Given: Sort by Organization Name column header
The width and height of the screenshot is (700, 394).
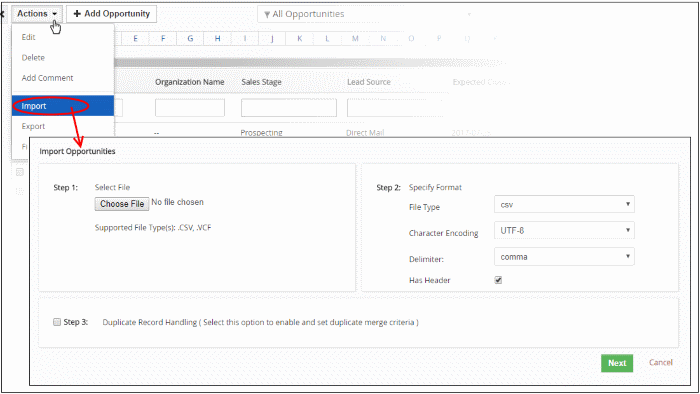Looking at the screenshot, I should point(190,82).
